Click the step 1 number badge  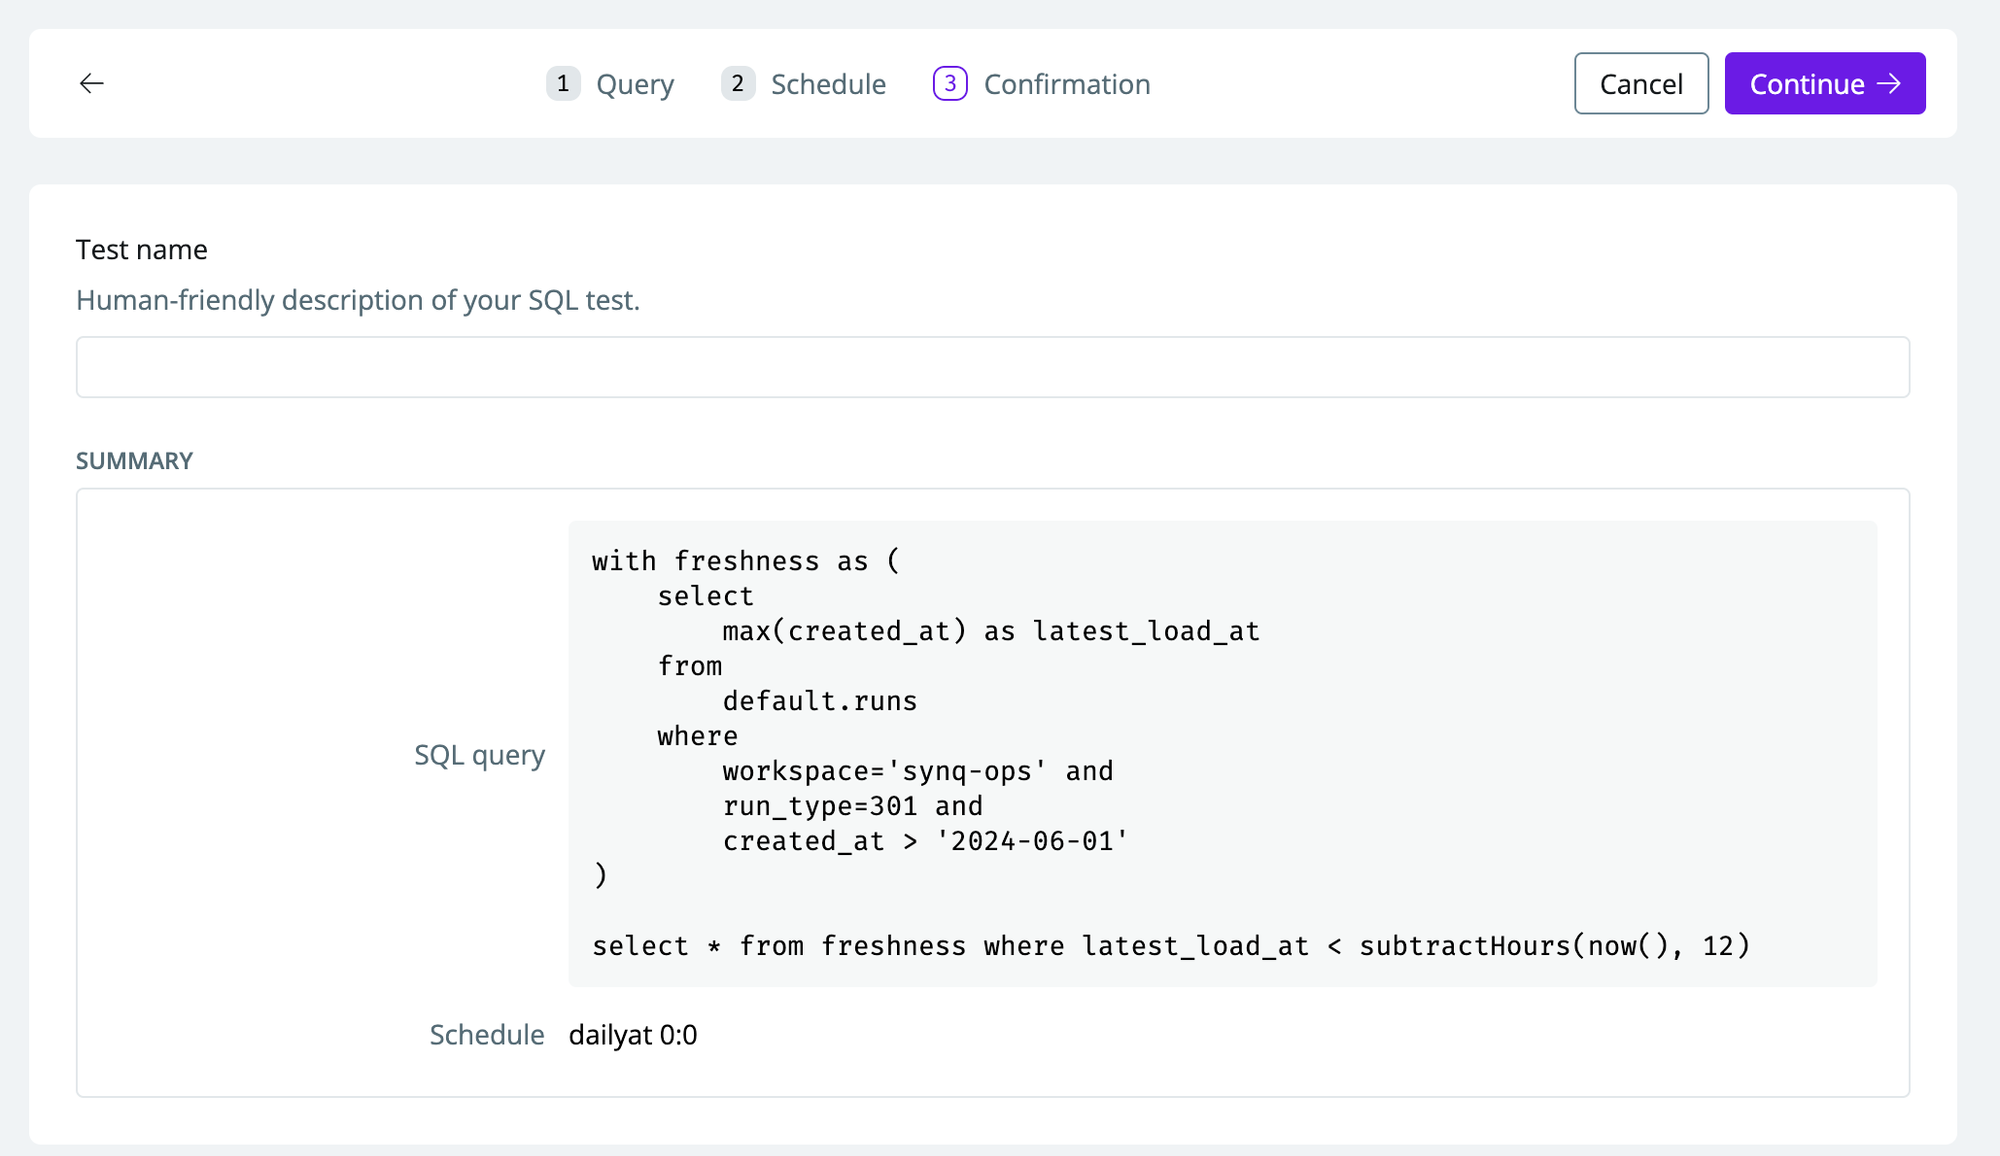pos(563,83)
